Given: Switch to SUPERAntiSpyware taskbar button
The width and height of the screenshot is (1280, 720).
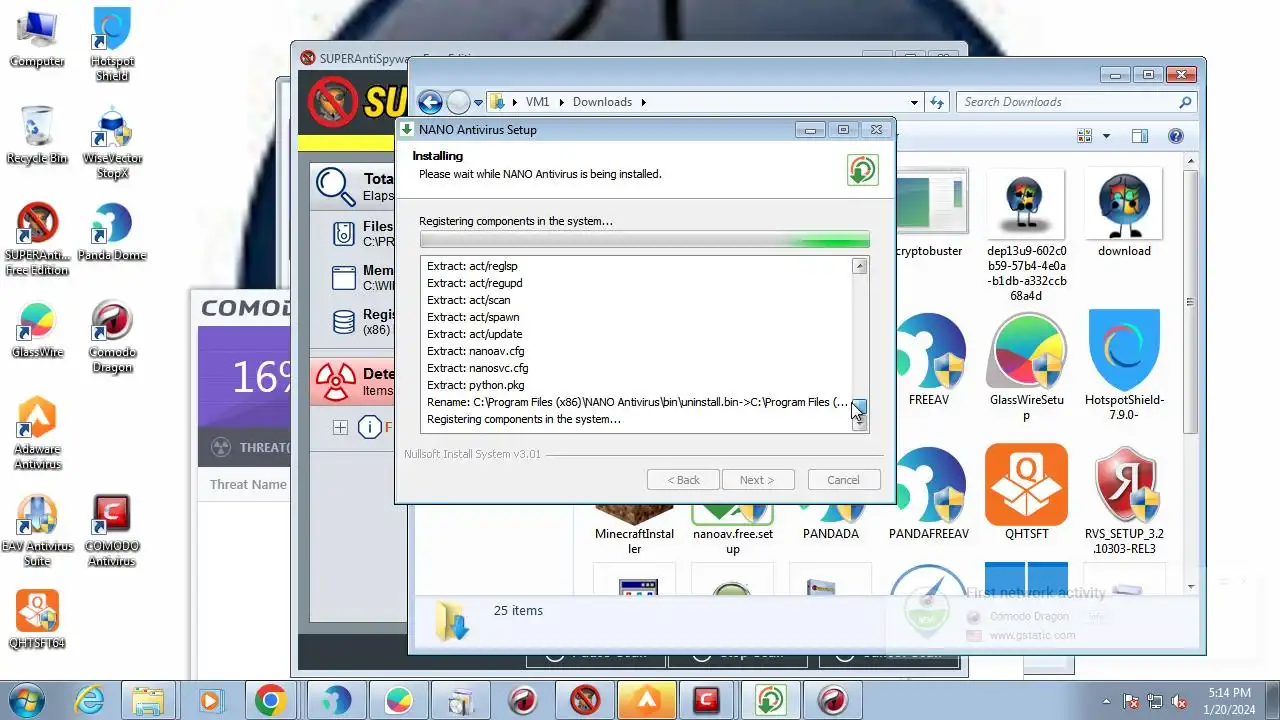Looking at the screenshot, I should tap(585, 700).
